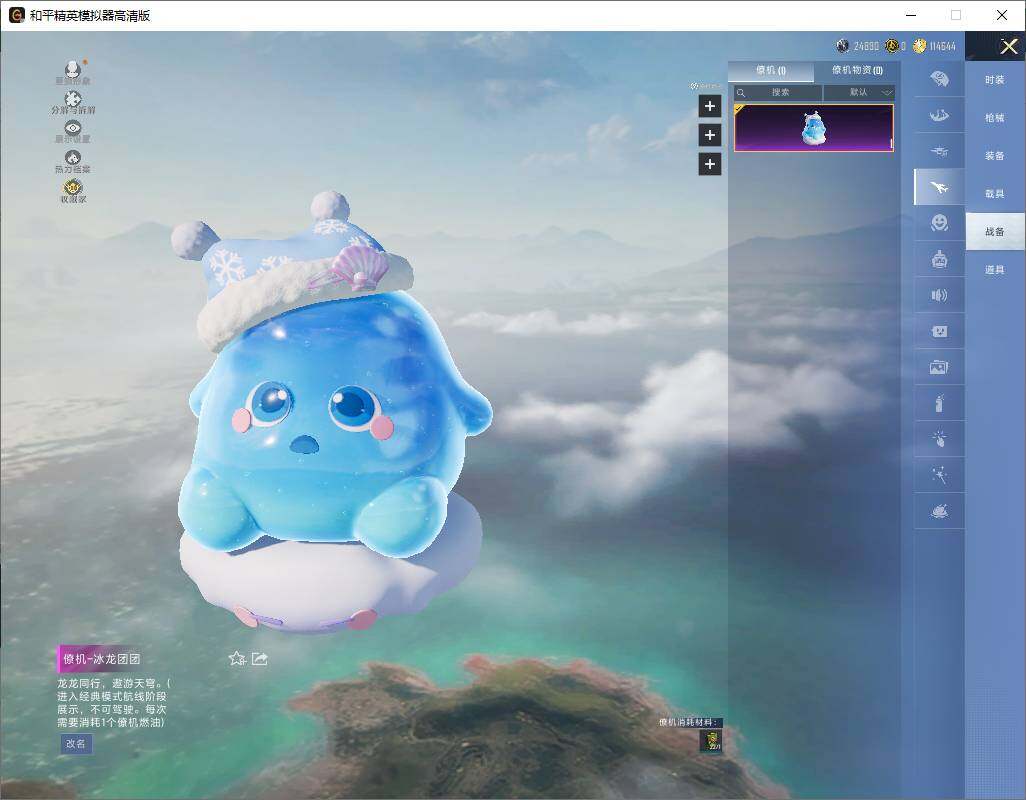Screen dimensions: 1026x800
Task: Open the 道具 menu tab
Action: click(x=995, y=270)
